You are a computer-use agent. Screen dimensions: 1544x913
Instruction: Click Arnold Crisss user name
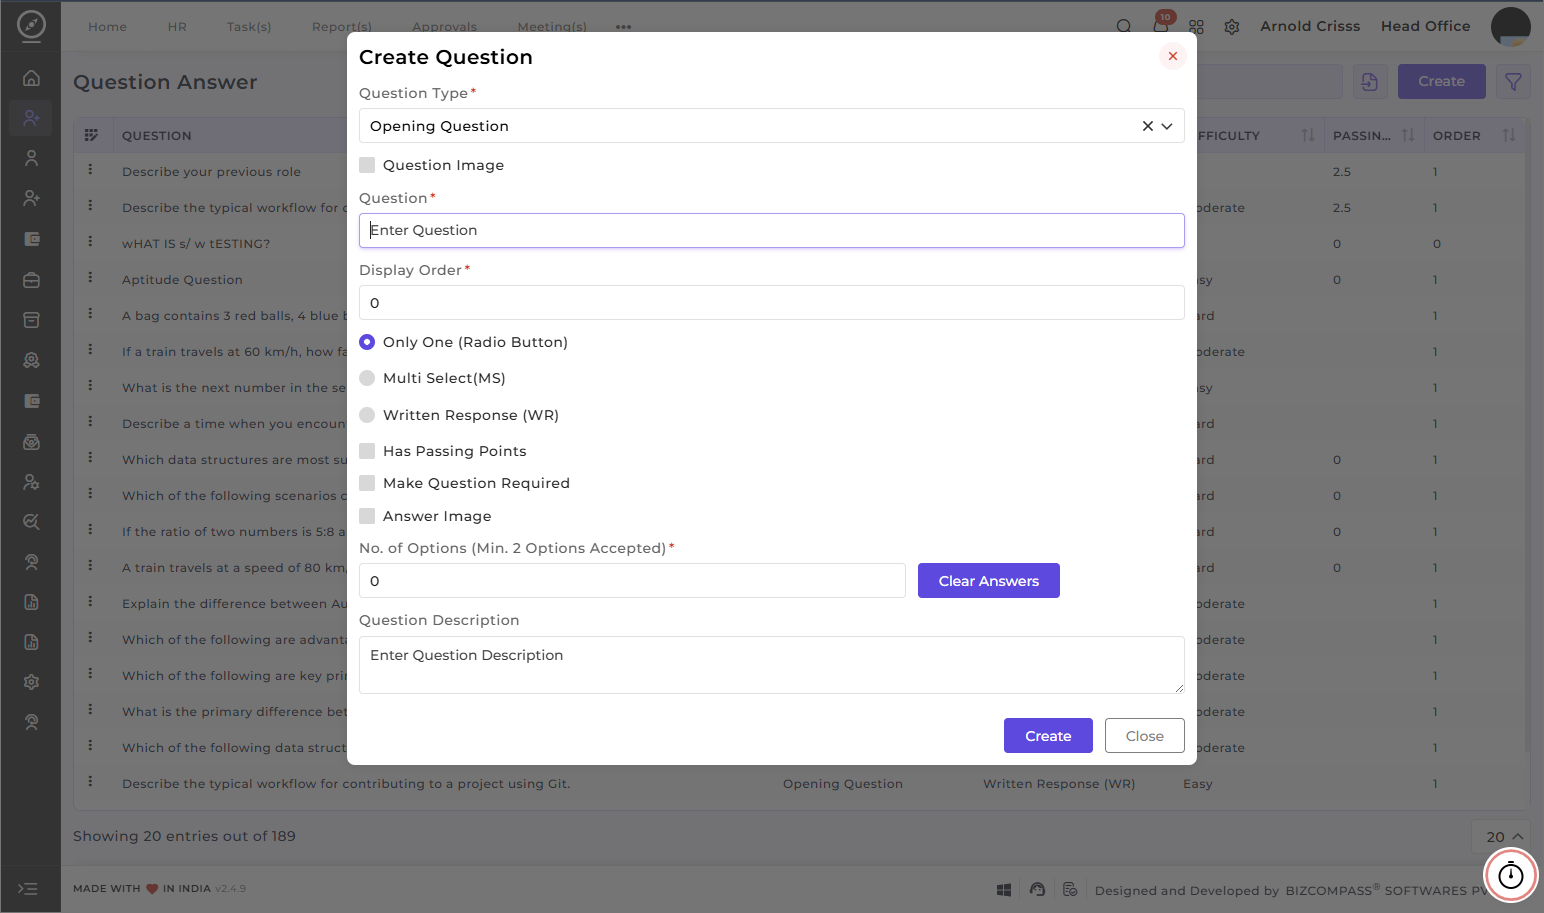1310,26
